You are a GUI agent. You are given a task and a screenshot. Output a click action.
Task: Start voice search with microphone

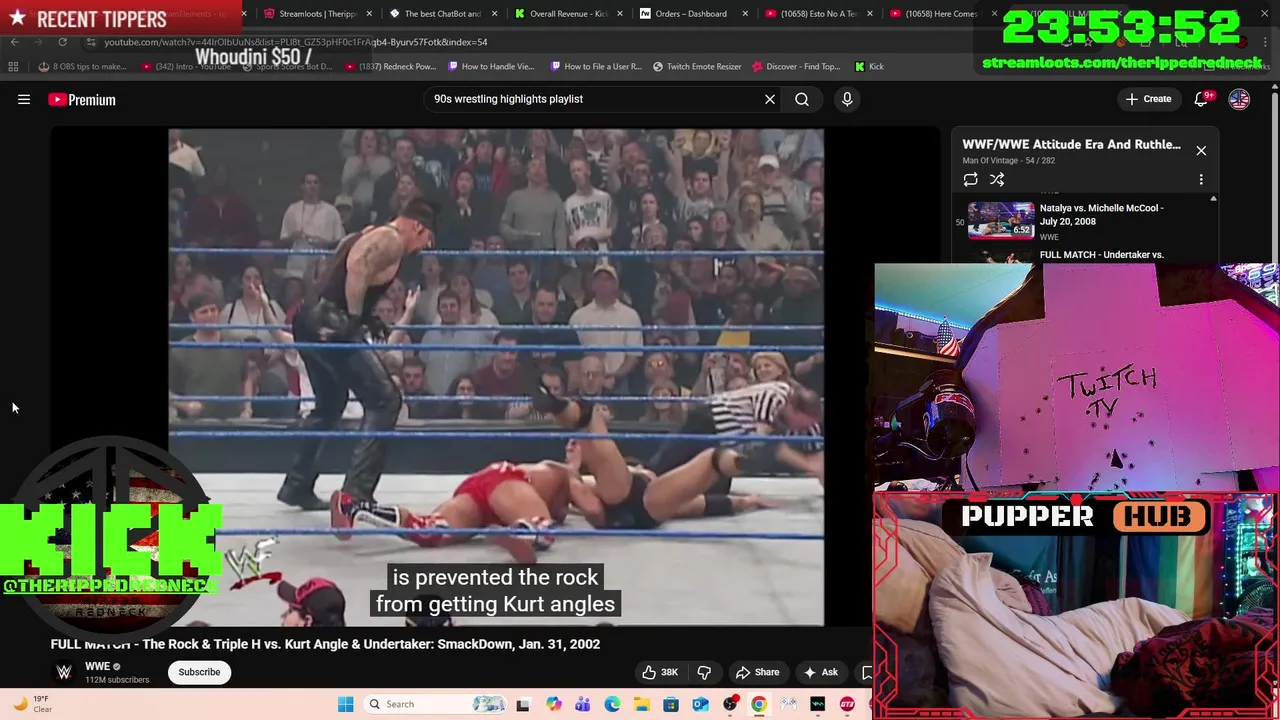coord(847,99)
